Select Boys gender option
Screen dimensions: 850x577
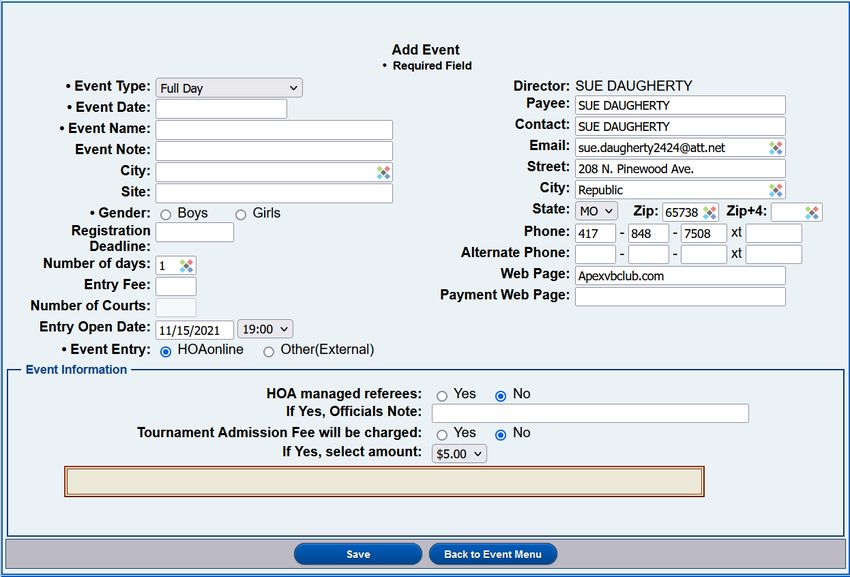pos(166,214)
